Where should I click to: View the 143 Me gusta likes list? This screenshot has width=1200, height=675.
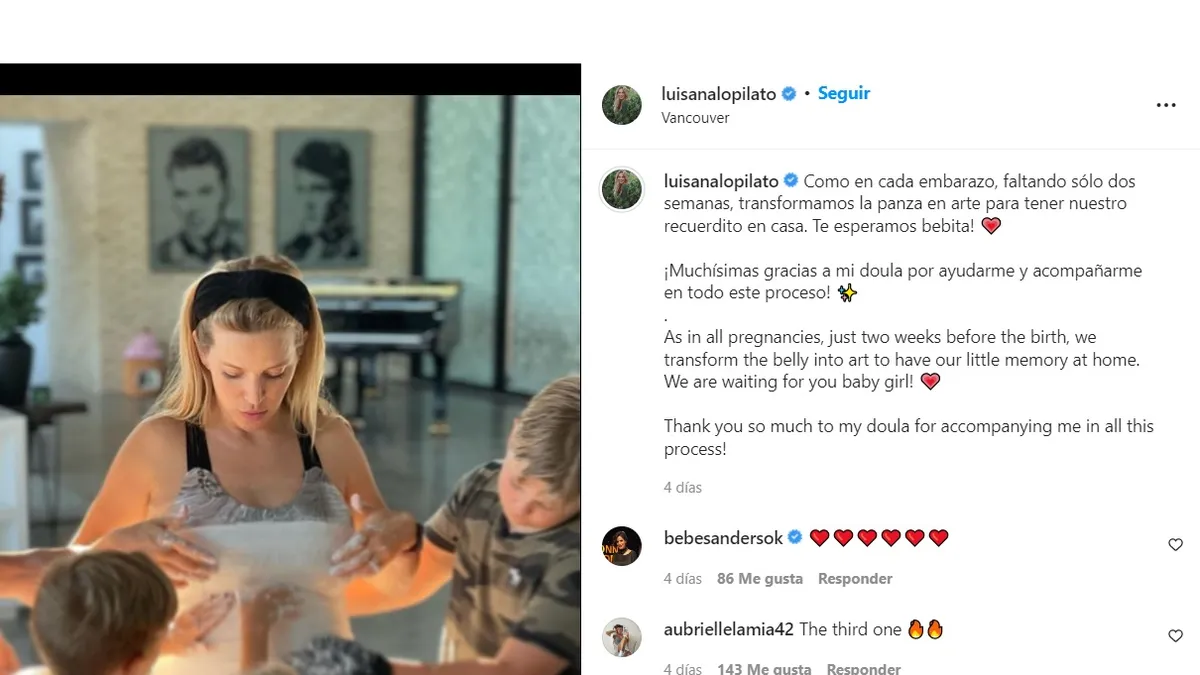pos(761,668)
